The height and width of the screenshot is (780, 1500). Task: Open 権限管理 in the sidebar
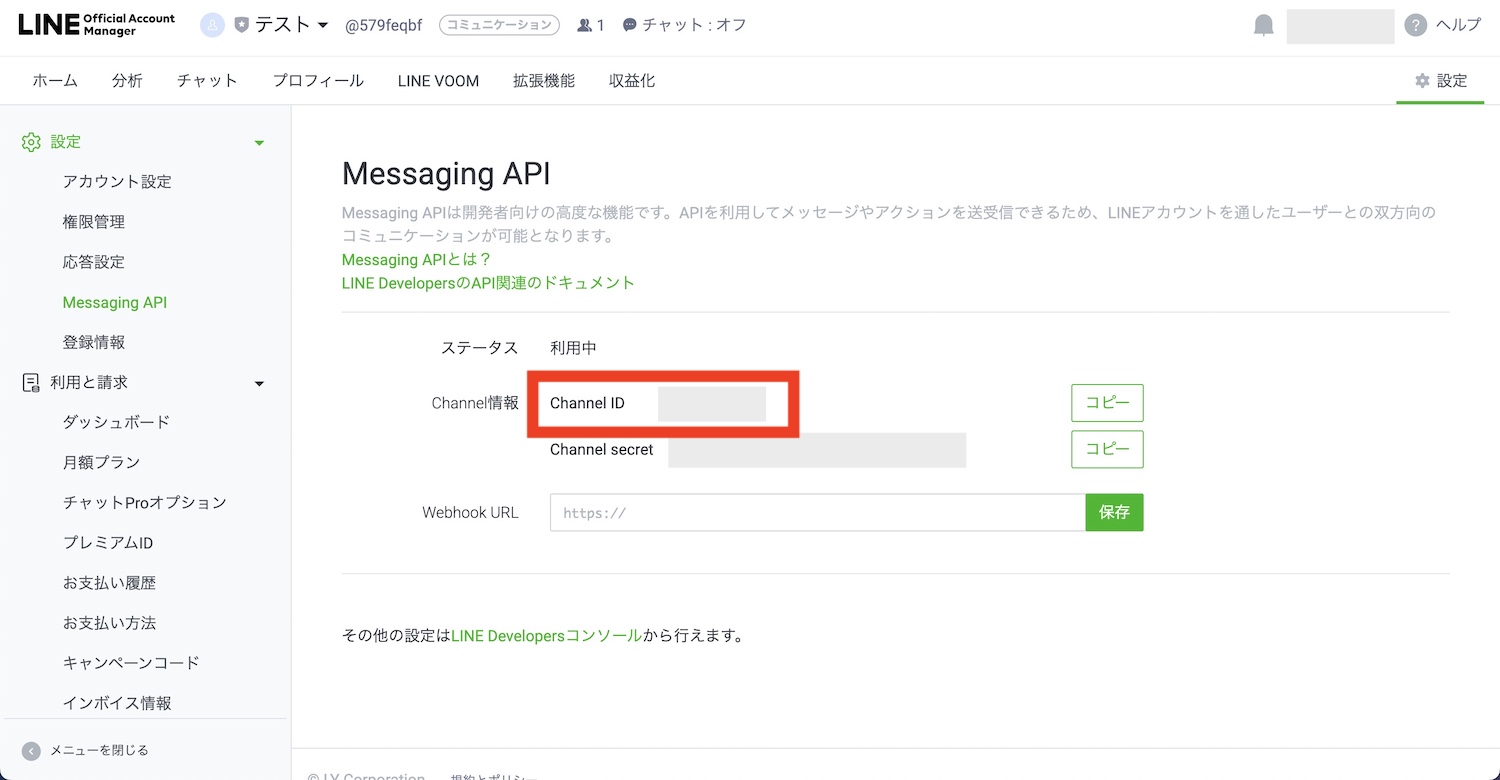[93, 222]
